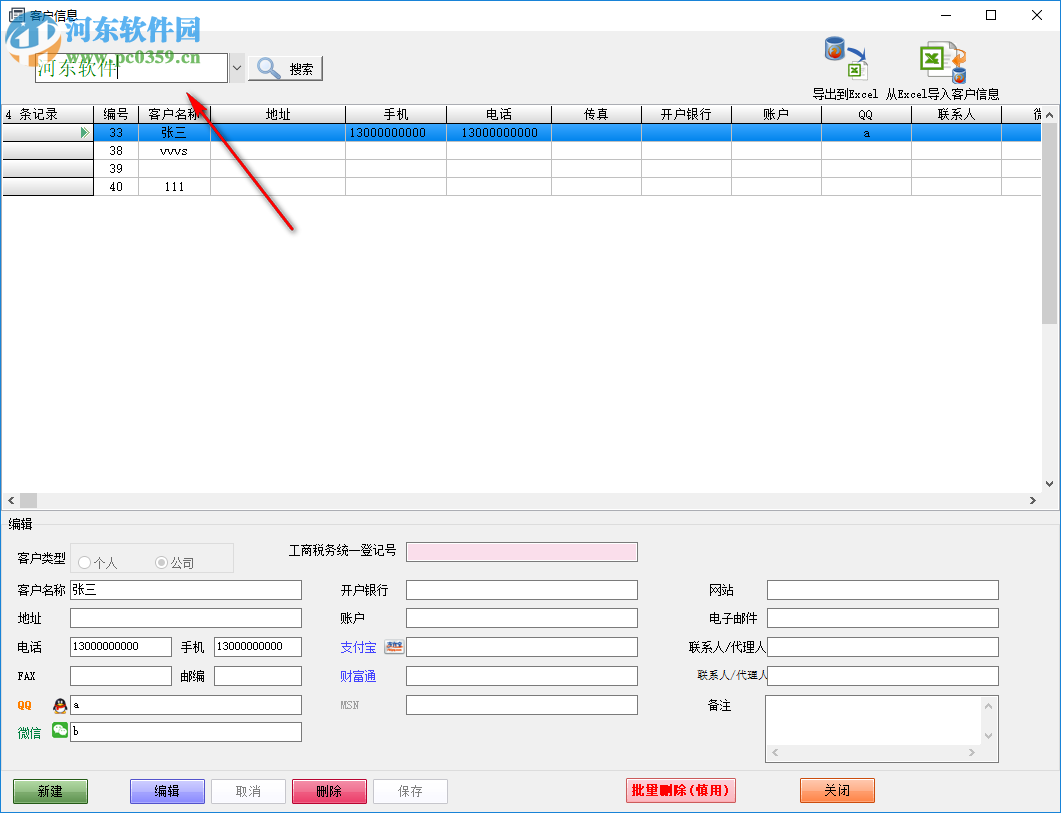
Task: Click the 账户 column header
Action: coord(776,114)
